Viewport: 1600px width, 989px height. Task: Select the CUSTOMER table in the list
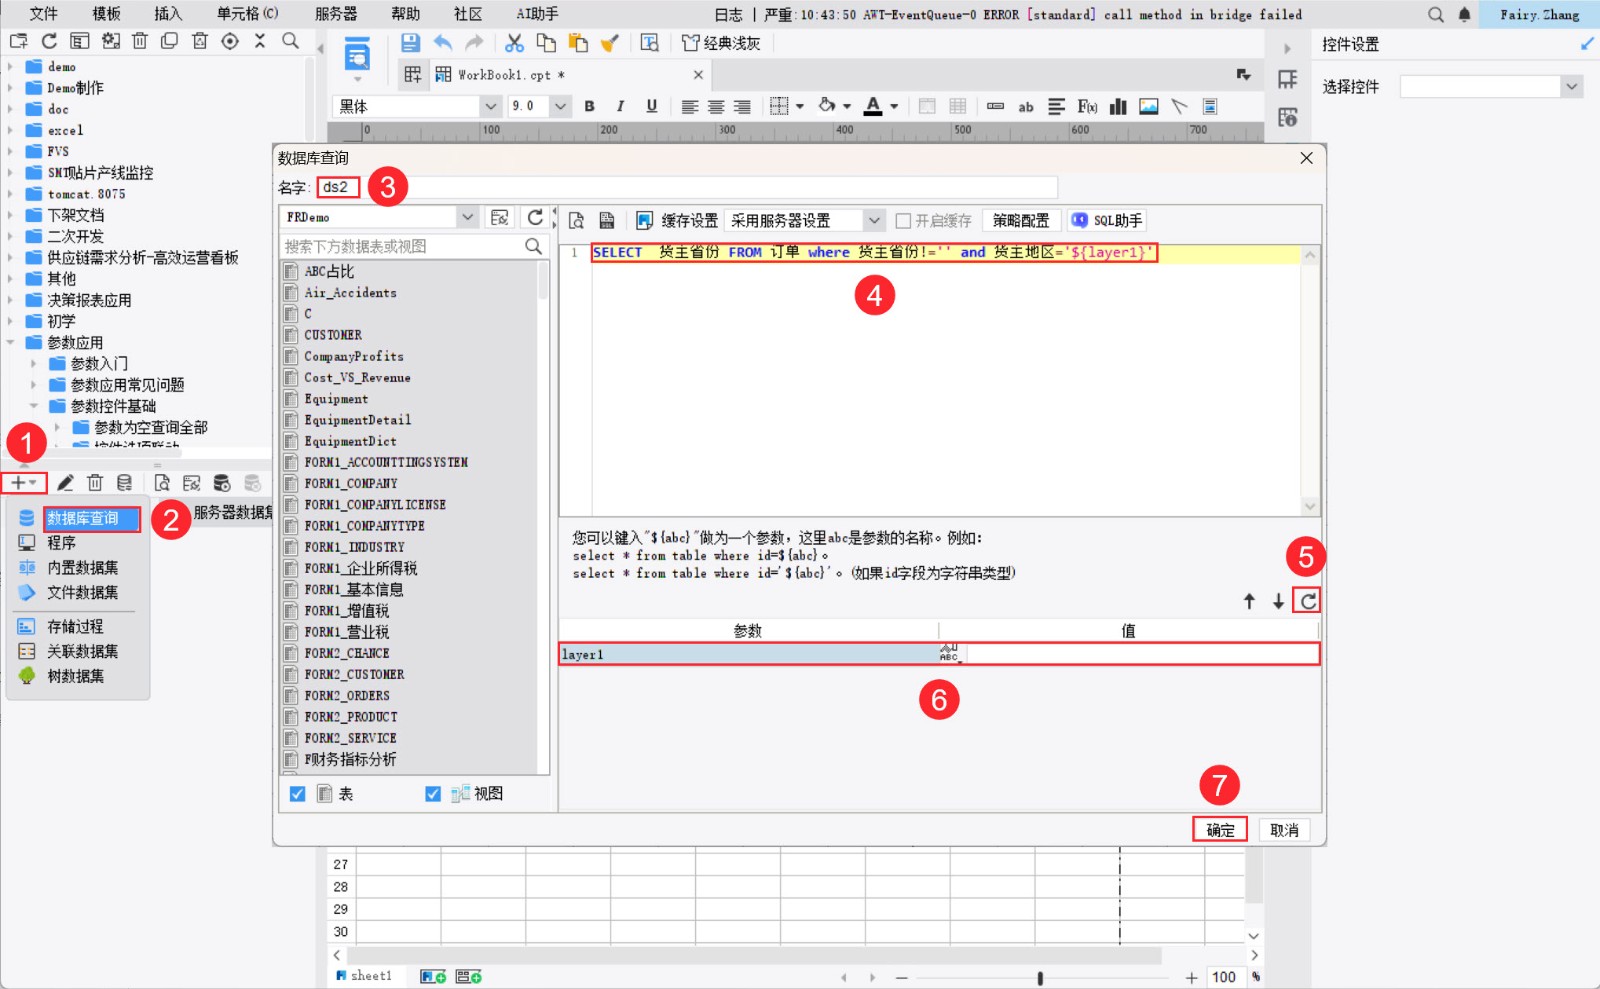click(x=333, y=335)
